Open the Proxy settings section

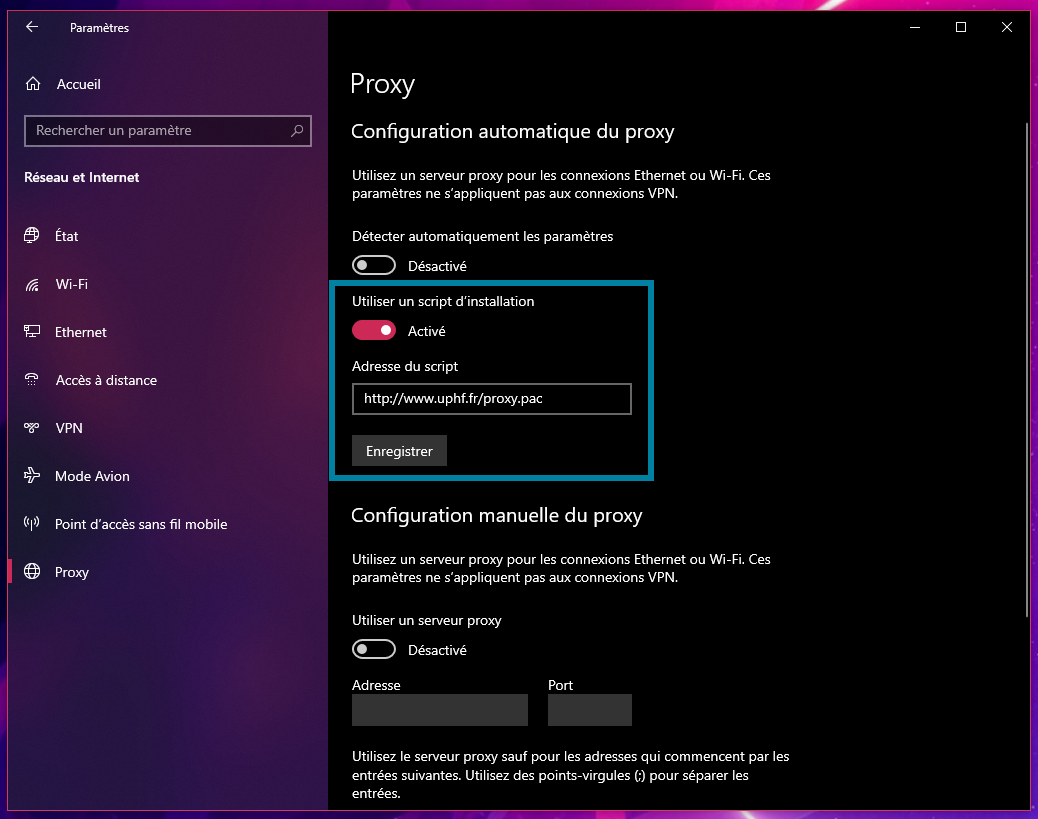coord(71,572)
